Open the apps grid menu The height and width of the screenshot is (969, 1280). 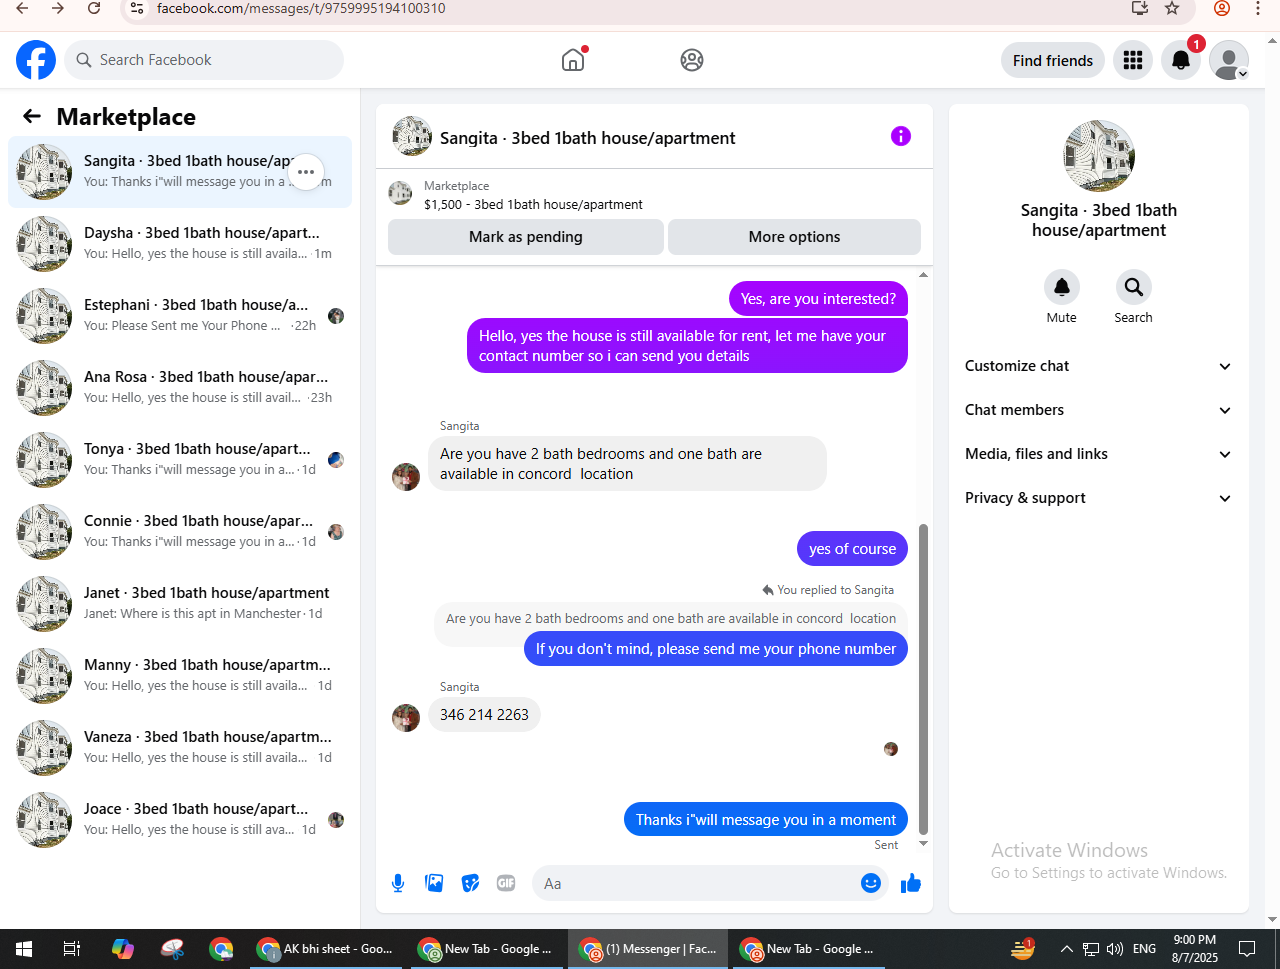tap(1133, 60)
